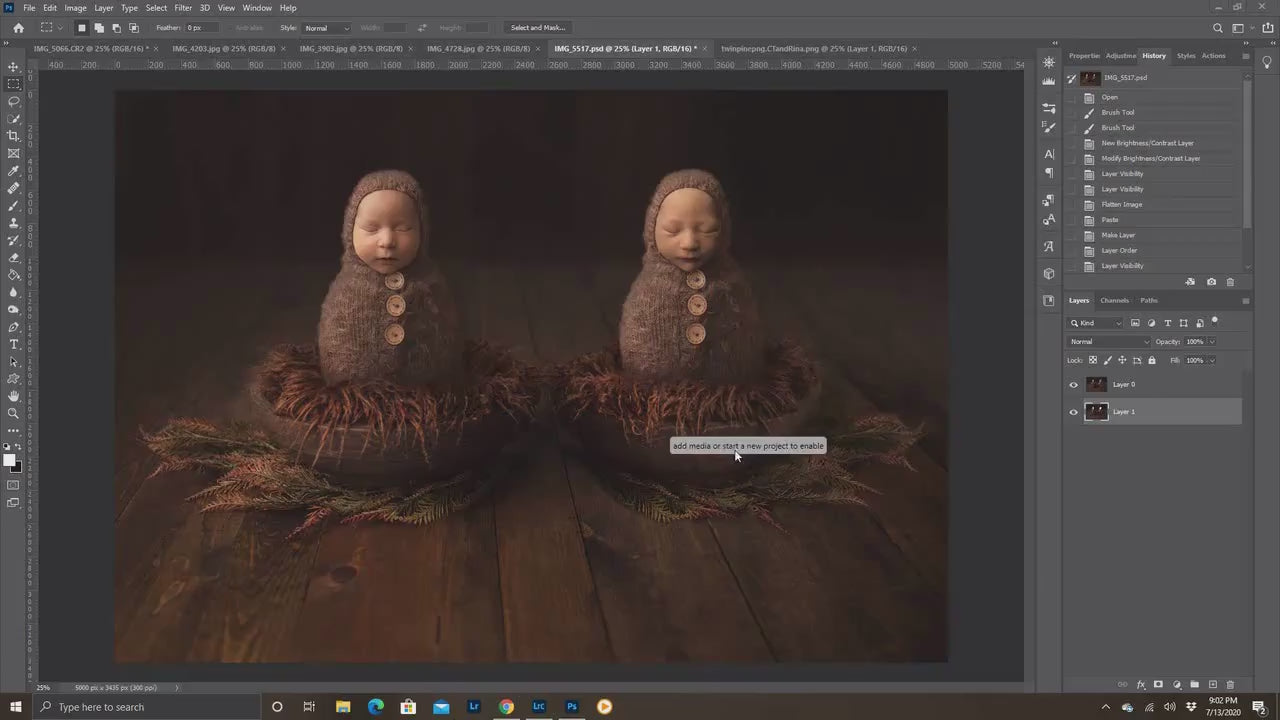The width and height of the screenshot is (1280, 720).
Task: Click the Select and Mask button
Action: point(538,28)
